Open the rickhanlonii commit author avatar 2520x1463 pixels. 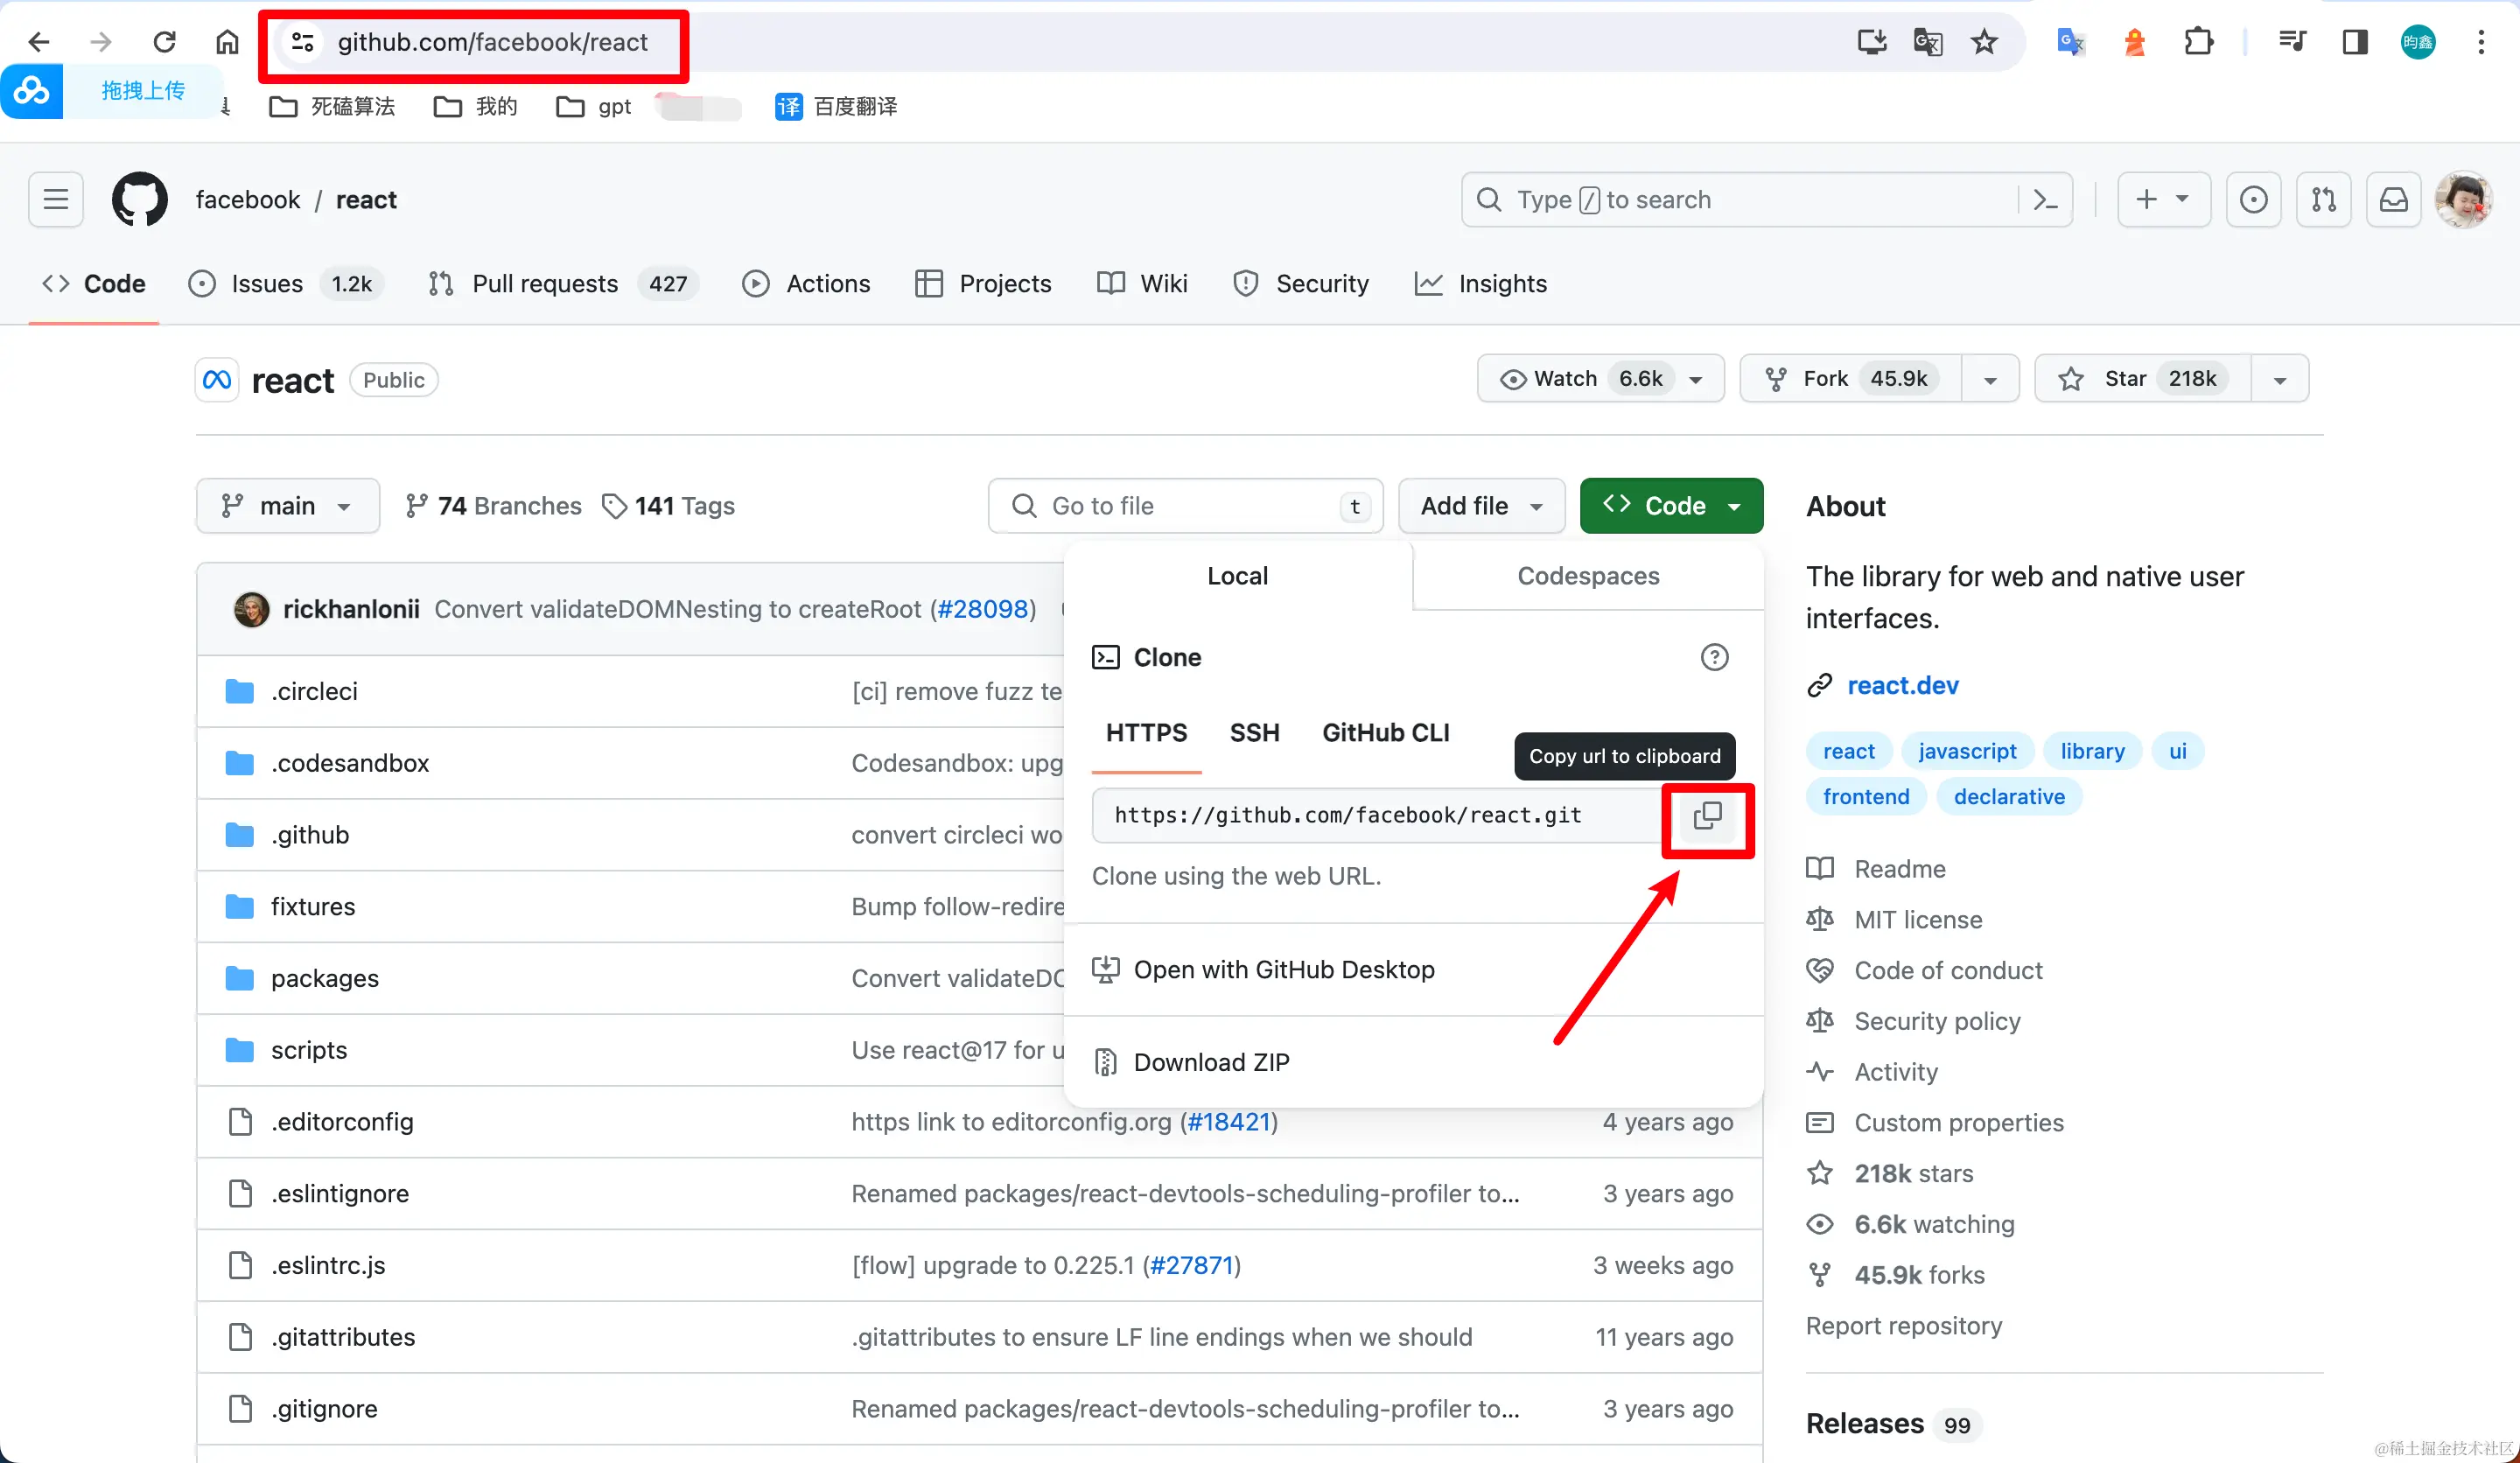[251, 609]
